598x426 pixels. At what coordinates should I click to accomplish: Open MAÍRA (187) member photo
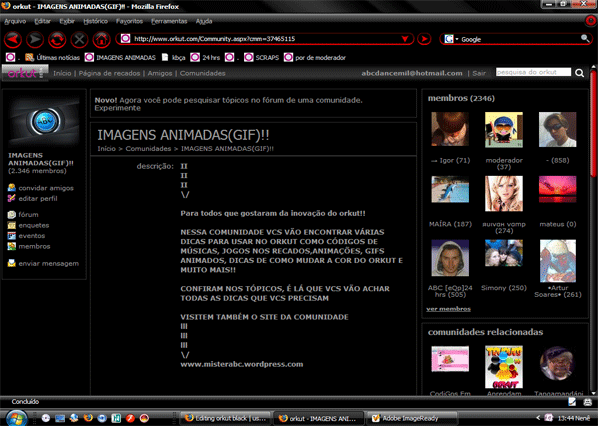[450, 190]
